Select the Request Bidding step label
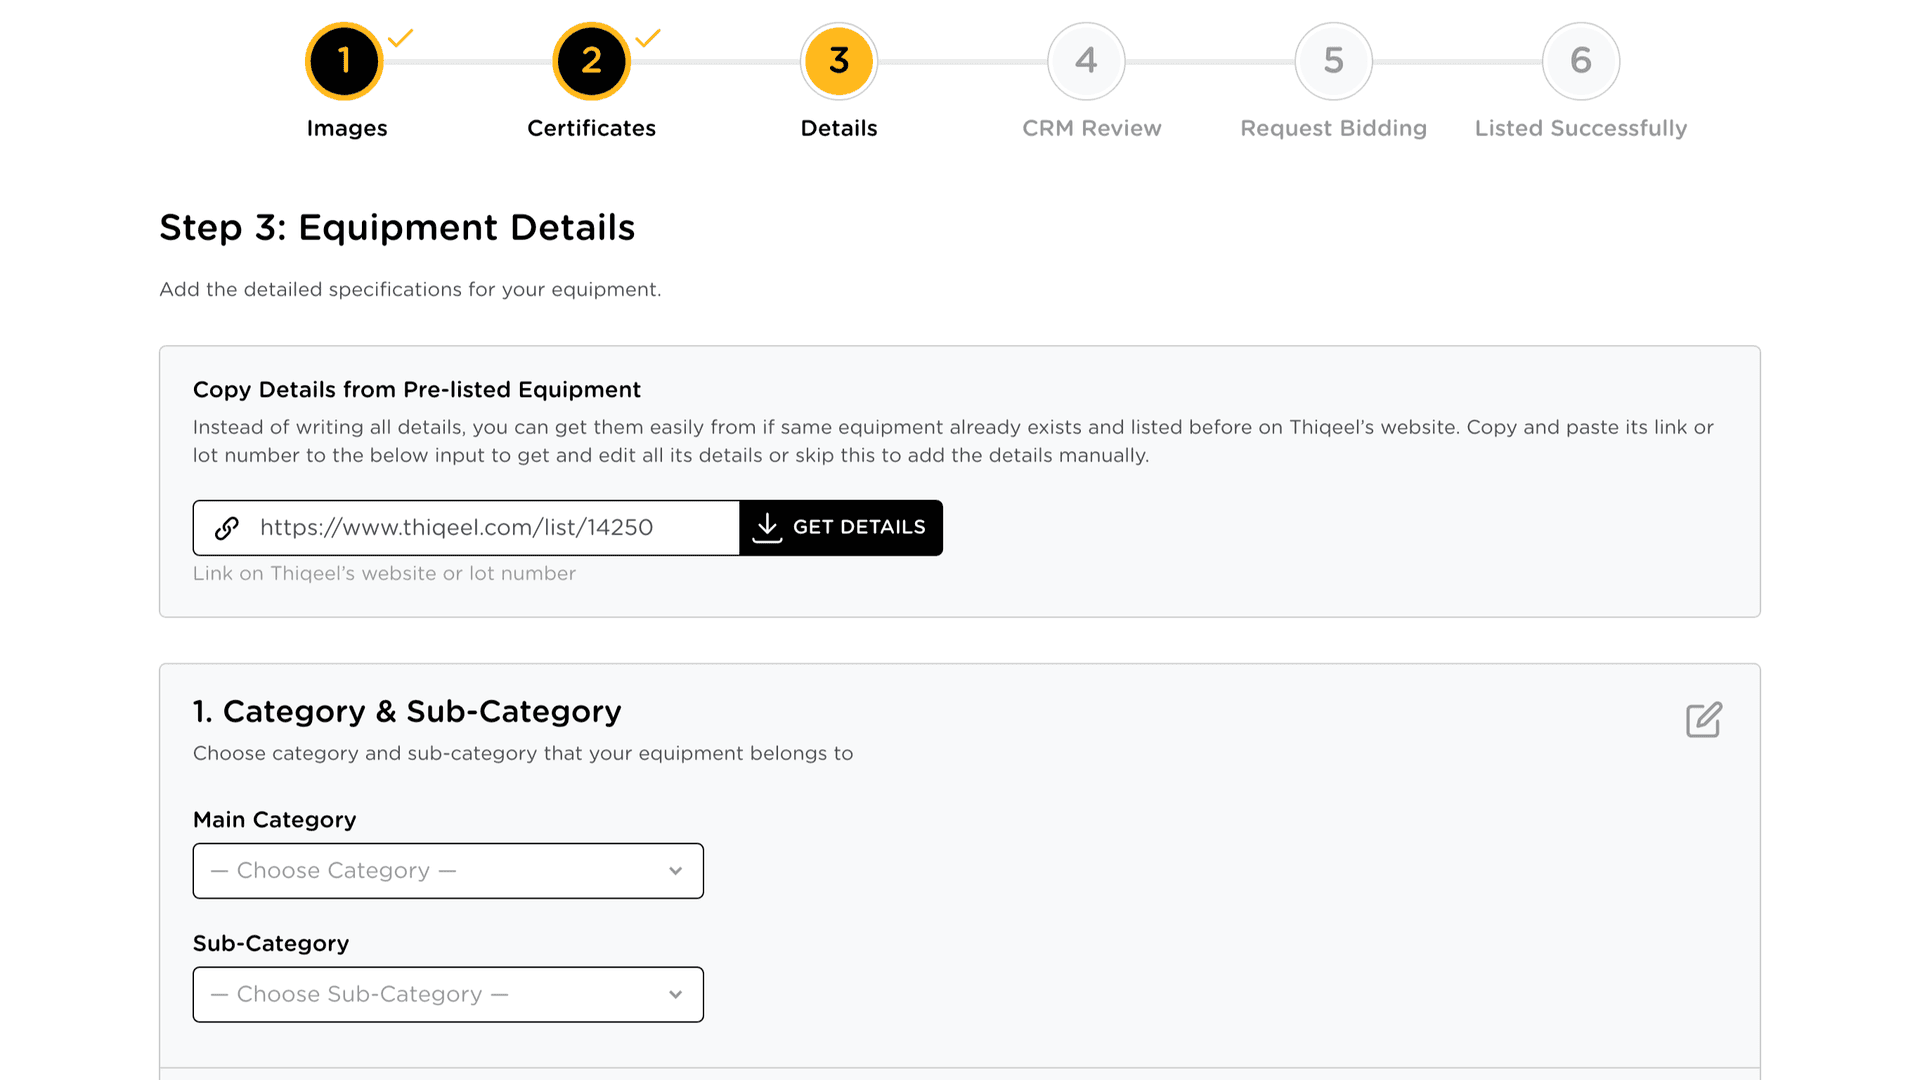This screenshot has height=1080, width=1920. [x=1333, y=128]
